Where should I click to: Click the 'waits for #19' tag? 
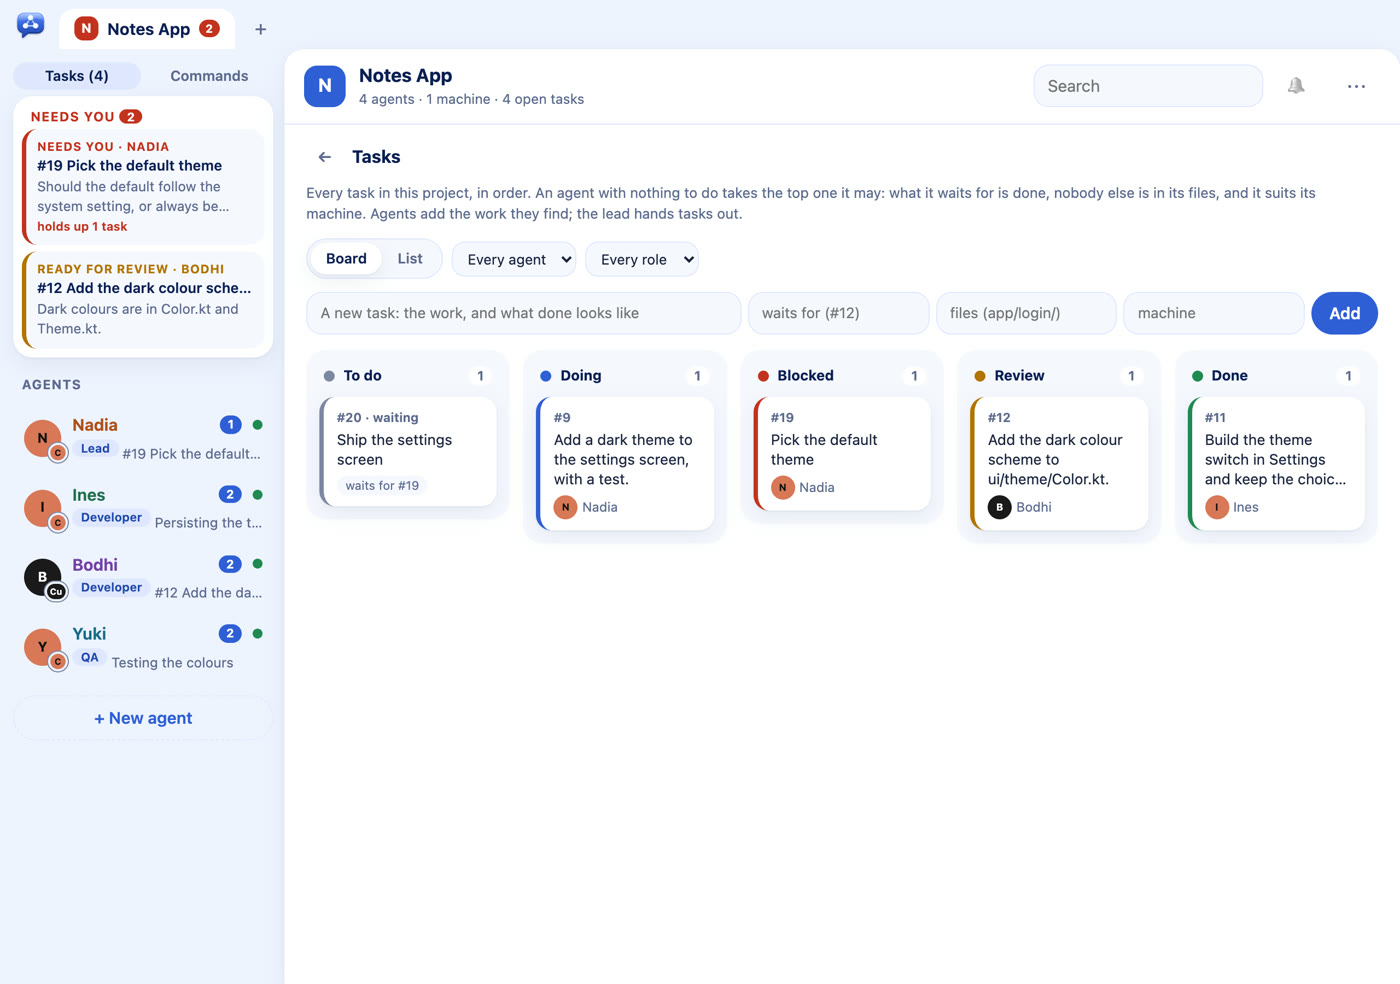382,486
